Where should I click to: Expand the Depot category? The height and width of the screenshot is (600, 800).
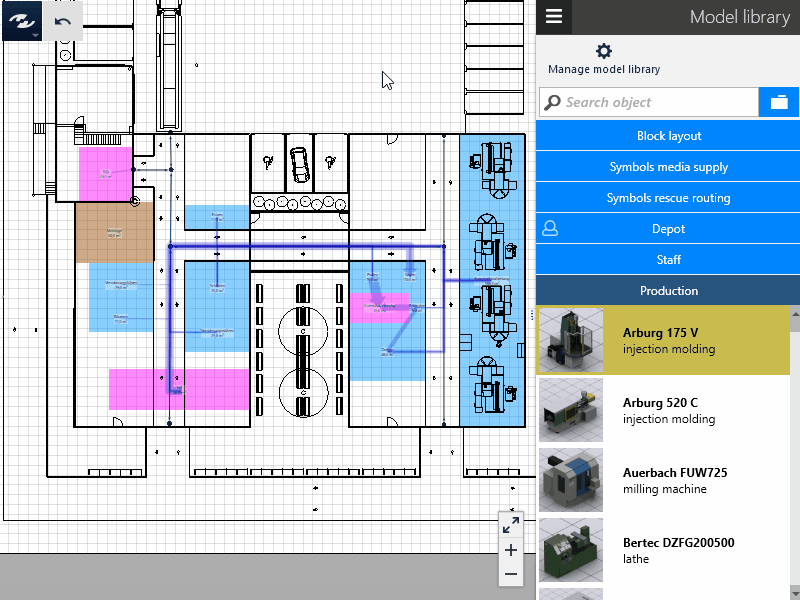click(x=668, y=229)
